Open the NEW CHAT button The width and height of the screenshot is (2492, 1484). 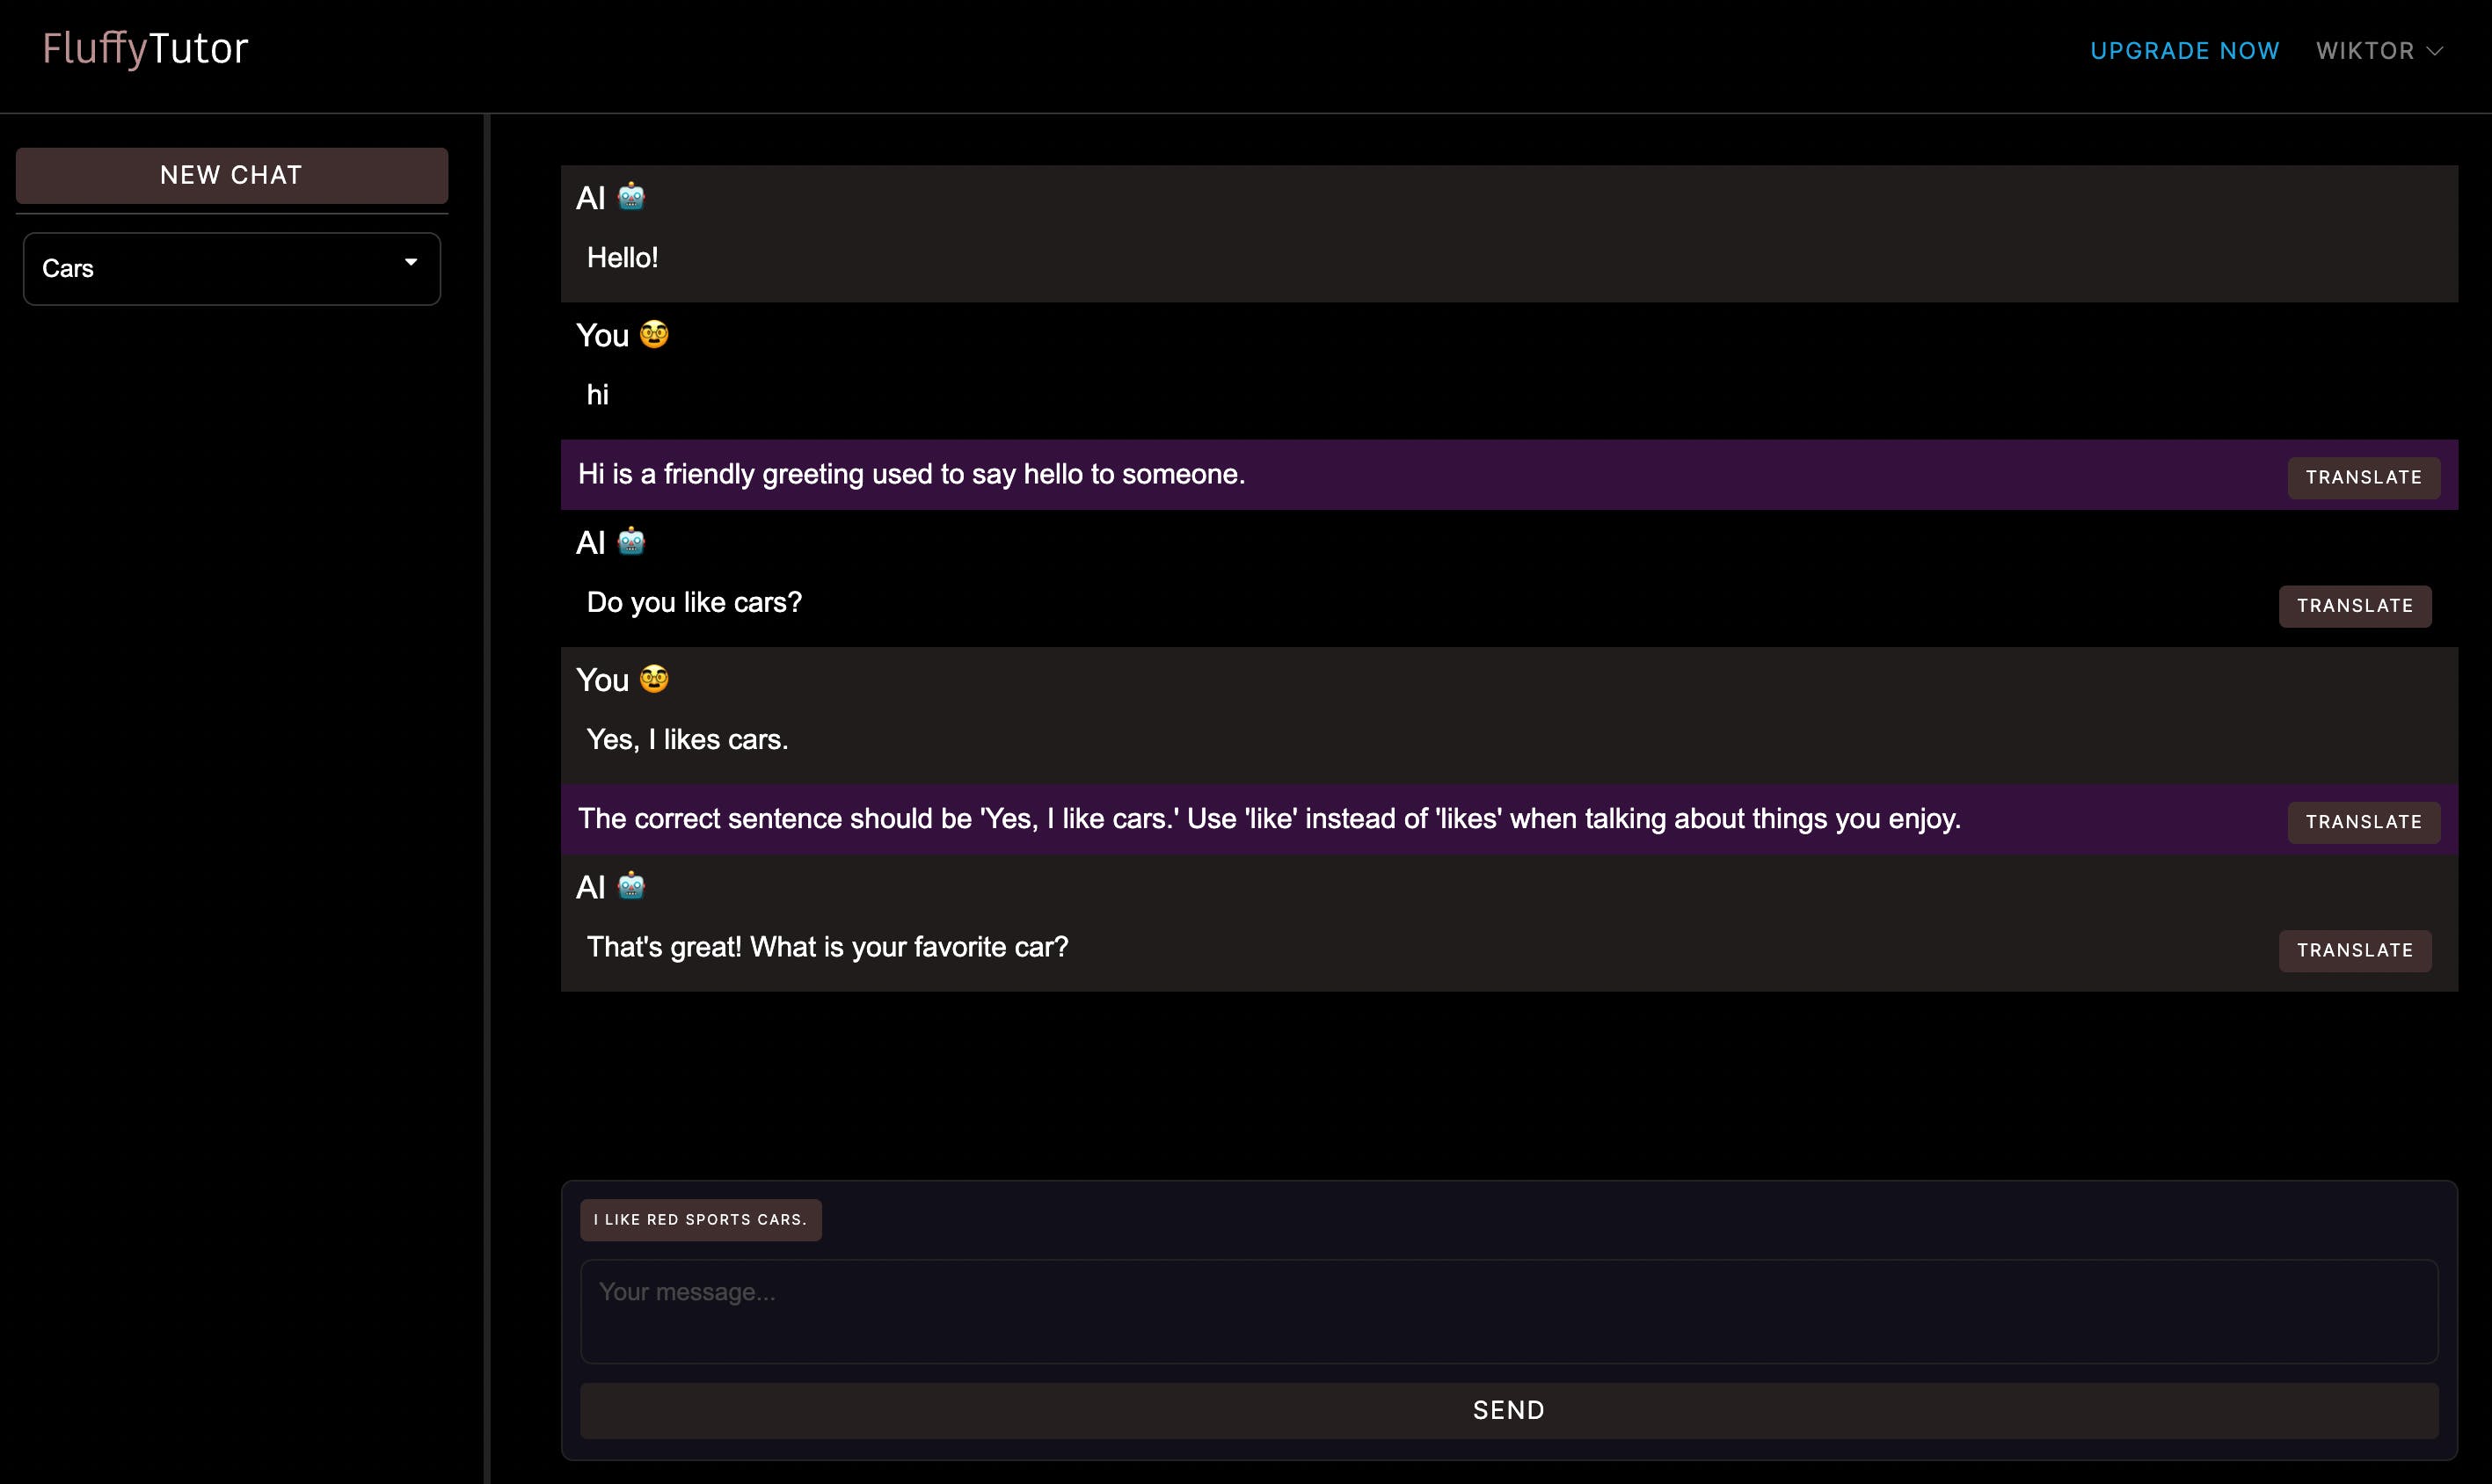(x=231, y=175)
